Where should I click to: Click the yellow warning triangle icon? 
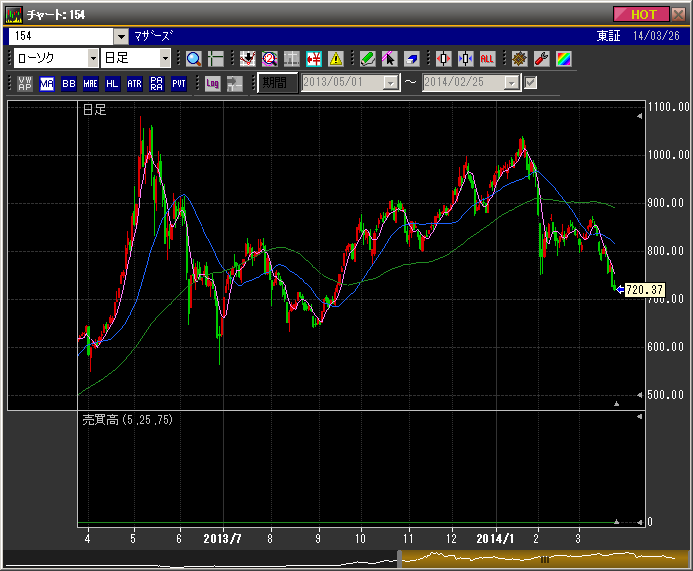(x=336, y=59)
